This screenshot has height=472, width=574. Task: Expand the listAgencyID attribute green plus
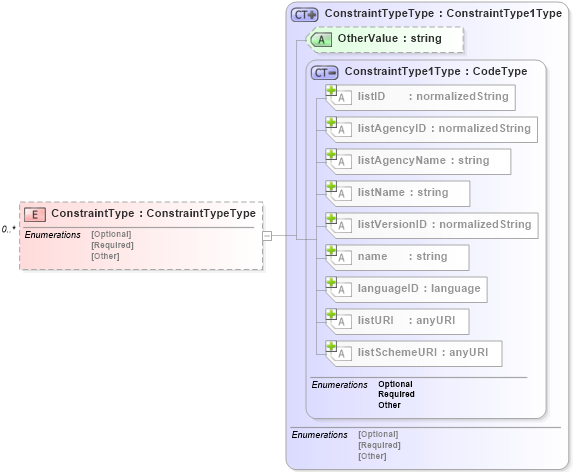point(331,122)
